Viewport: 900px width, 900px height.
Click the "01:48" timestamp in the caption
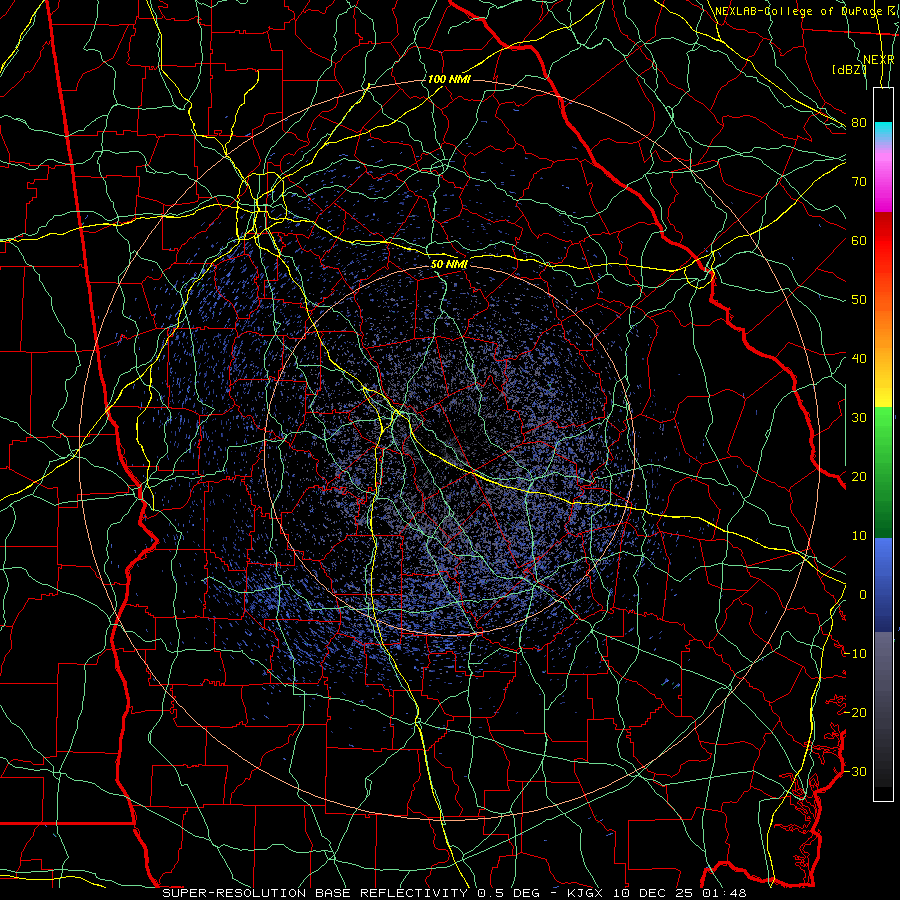pos(724,893)
